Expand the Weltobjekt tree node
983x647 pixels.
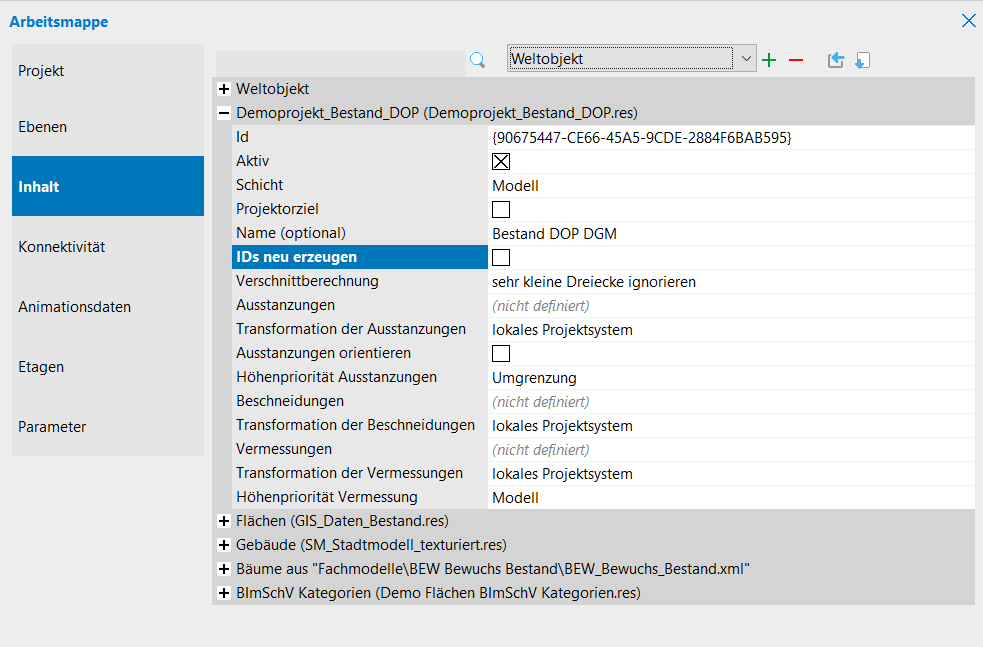click(224, 90)
